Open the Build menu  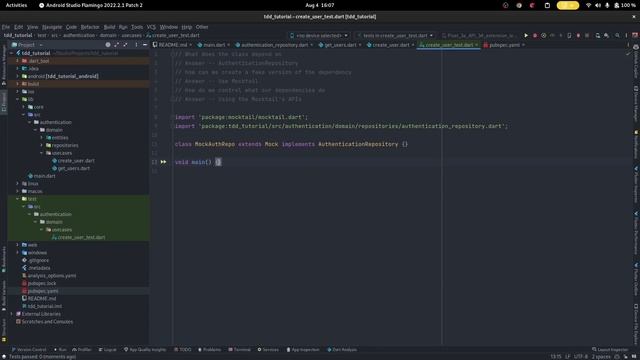point(109,27)
